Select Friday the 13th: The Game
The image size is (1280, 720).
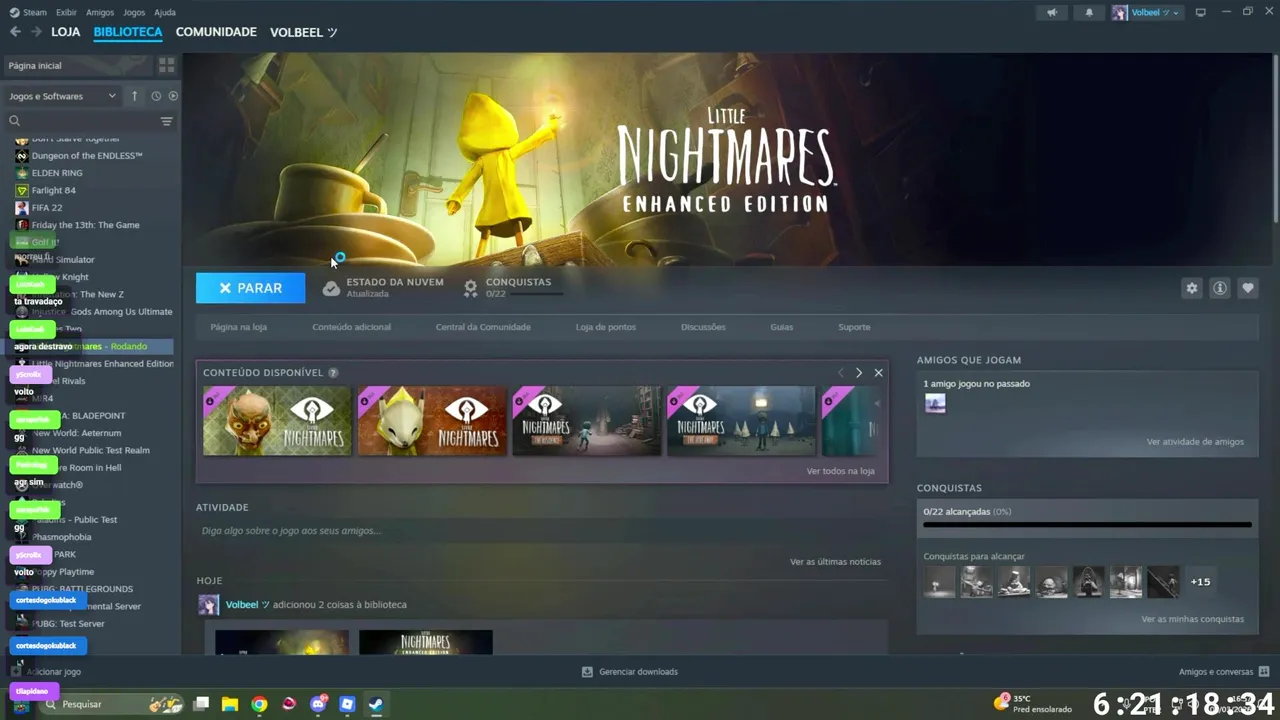pos(85,225)
